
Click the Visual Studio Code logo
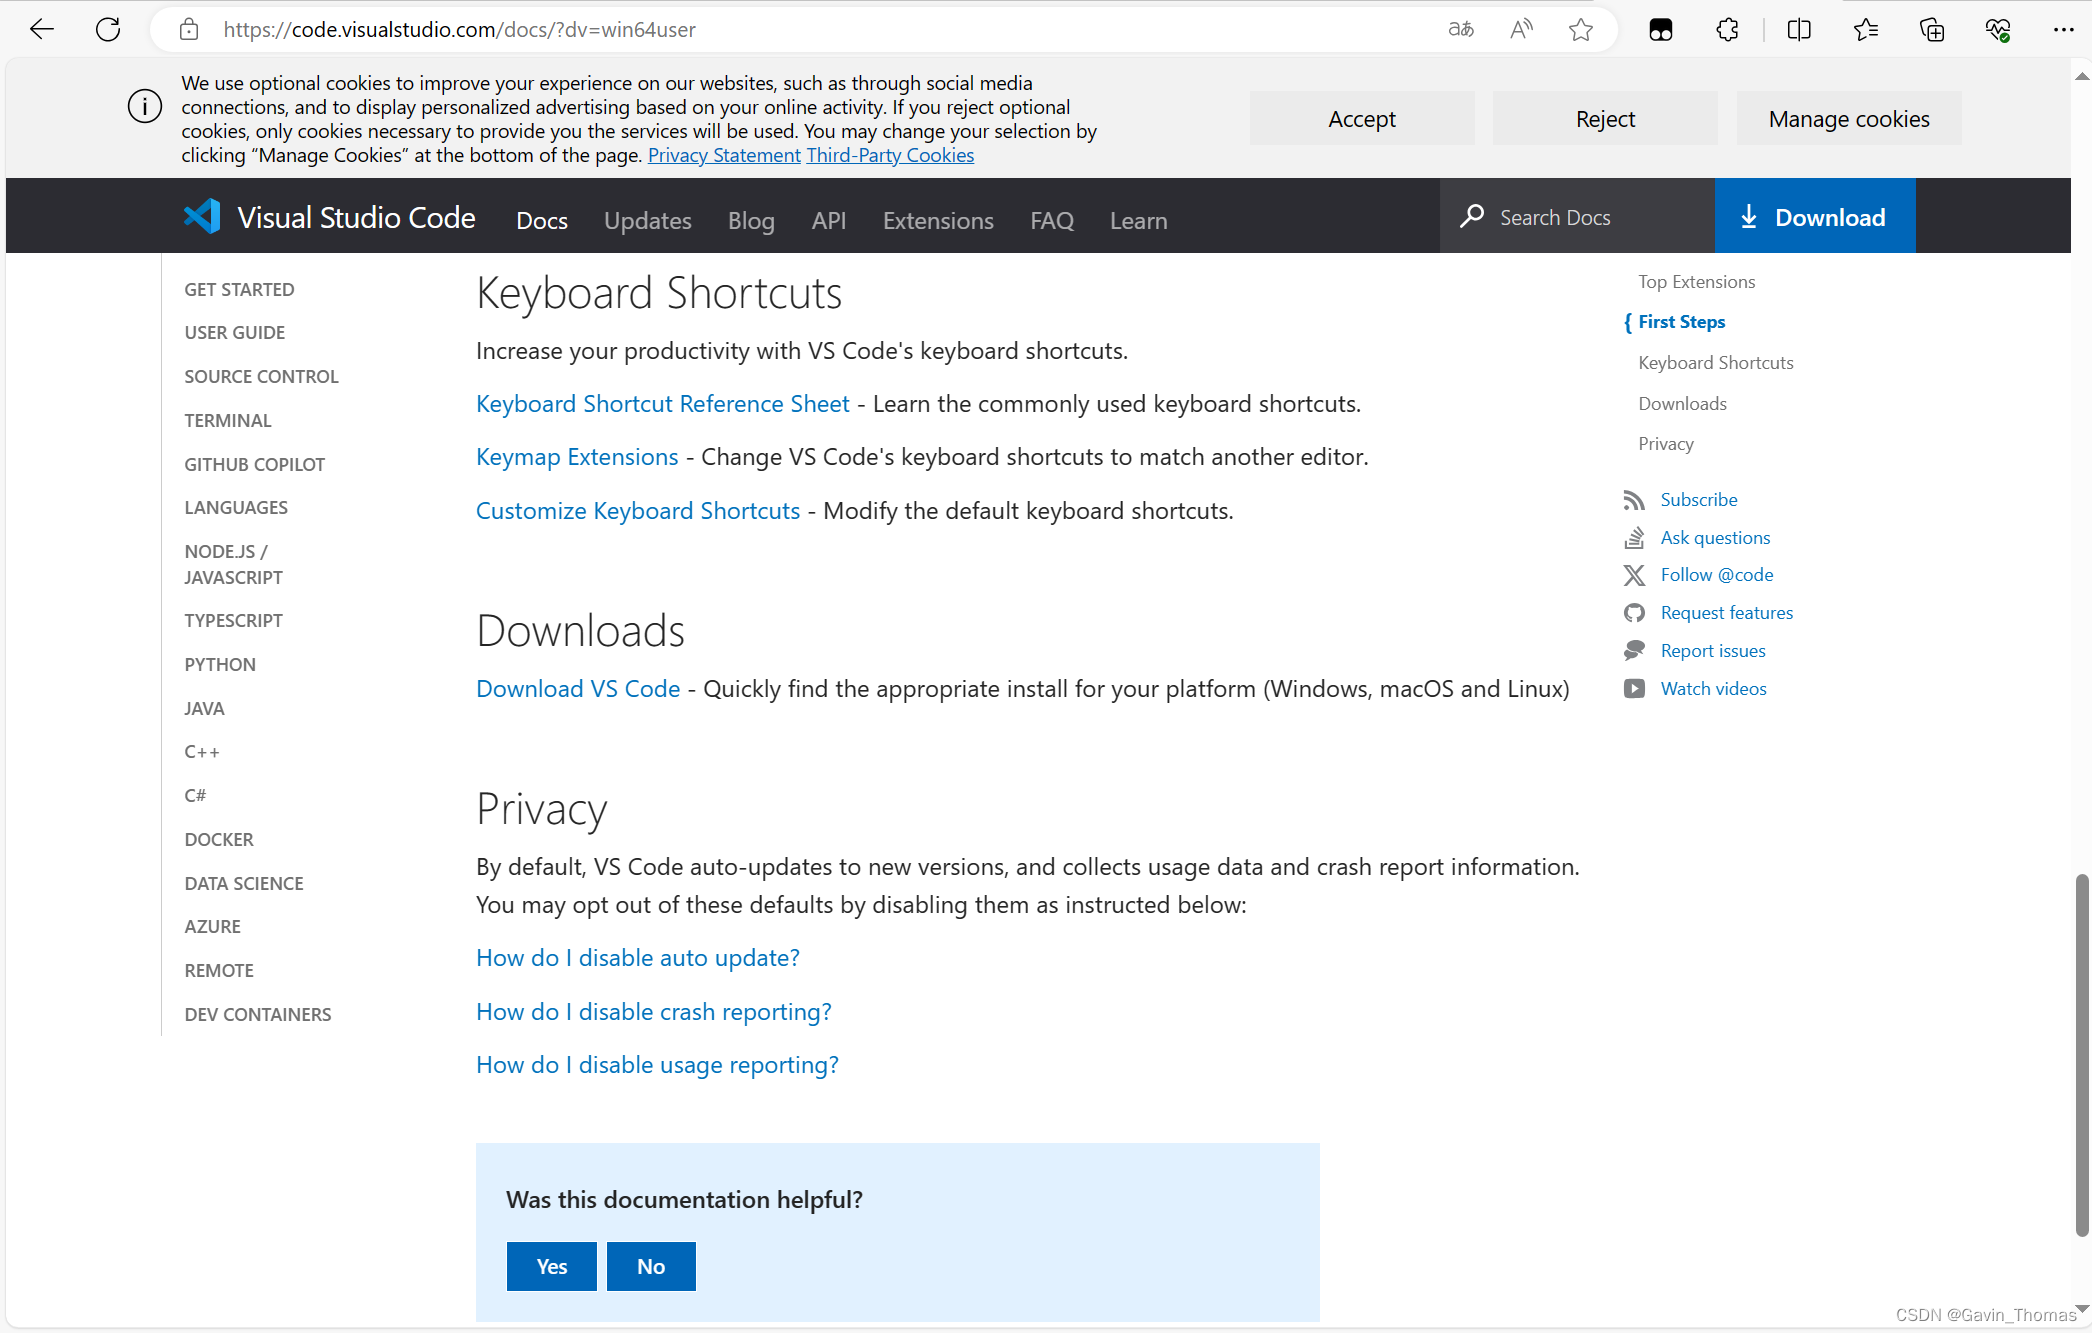point(201,216)
